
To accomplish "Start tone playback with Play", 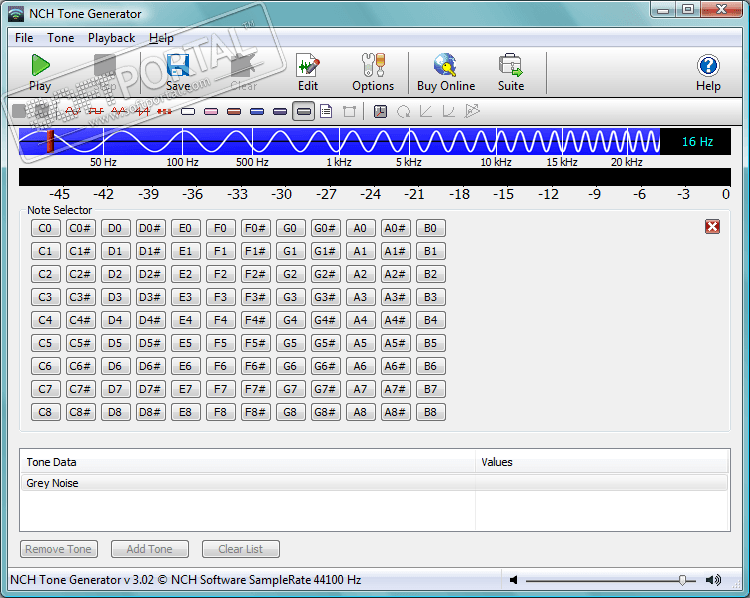I will pos(40,73).
